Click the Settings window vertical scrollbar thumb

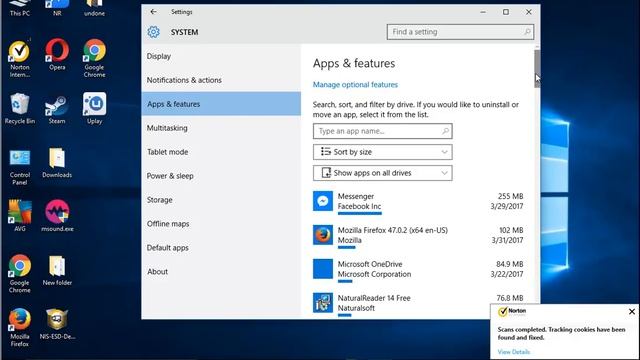(537, 69)
